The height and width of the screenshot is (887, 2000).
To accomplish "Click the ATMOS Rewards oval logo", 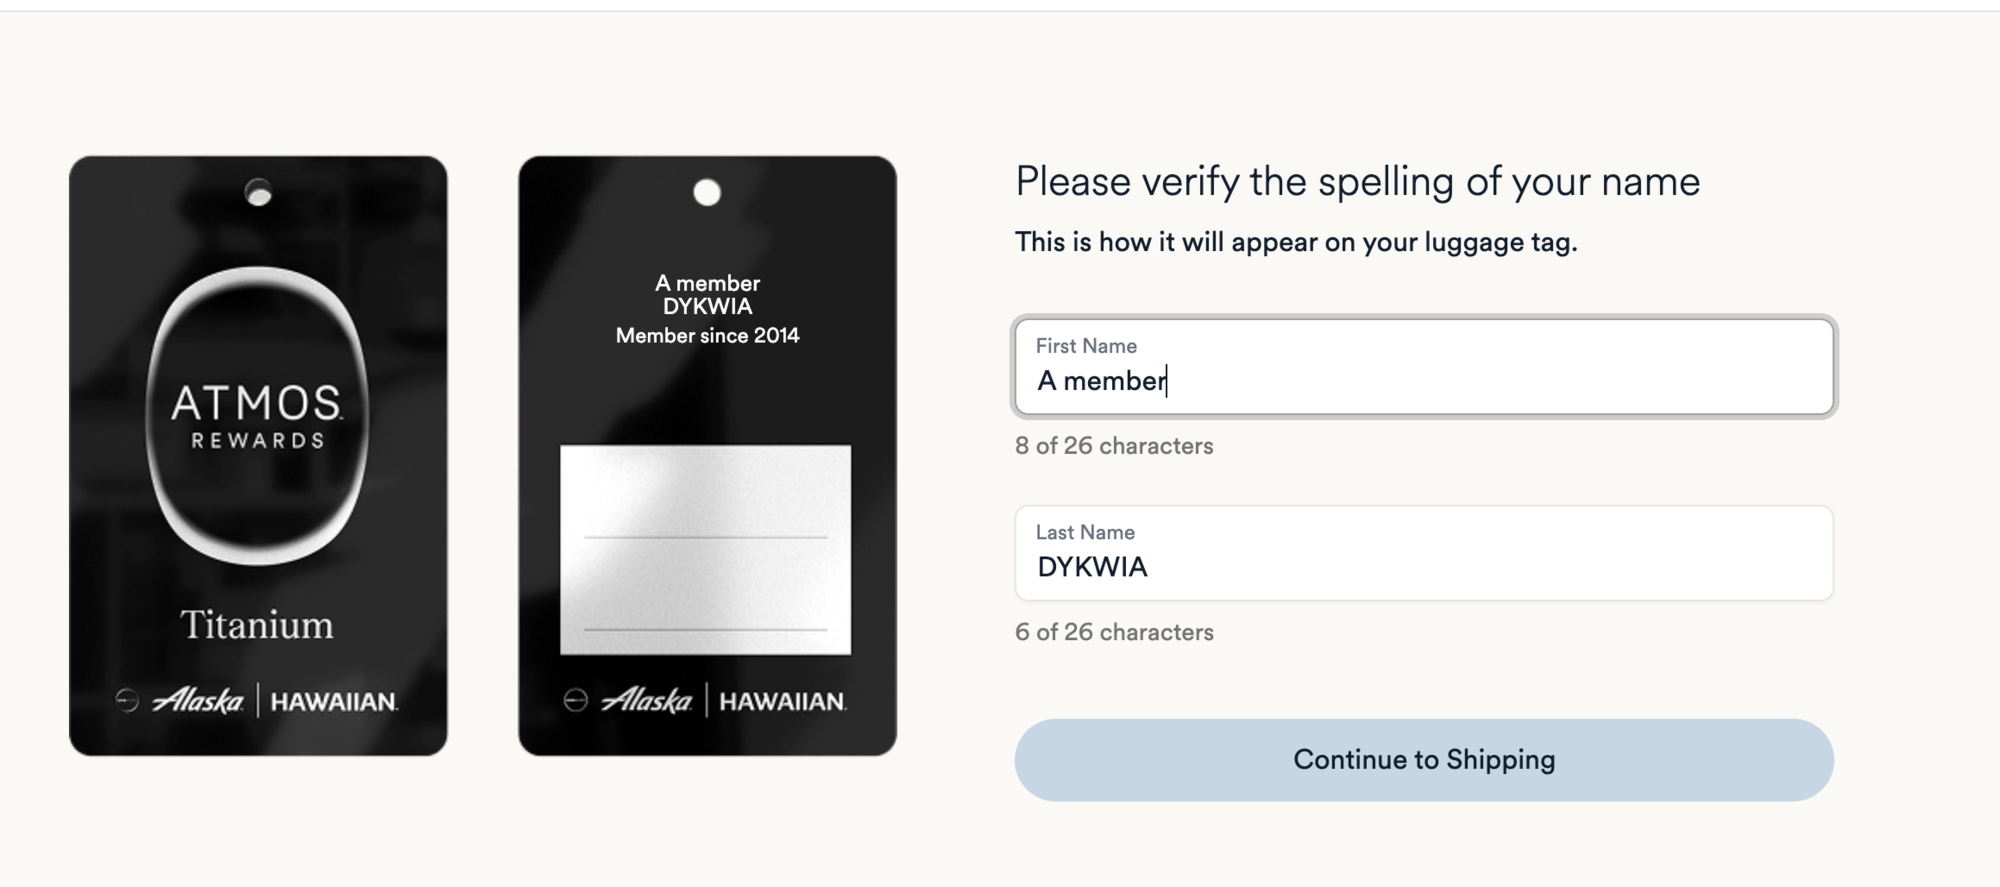I will (258, 415).
